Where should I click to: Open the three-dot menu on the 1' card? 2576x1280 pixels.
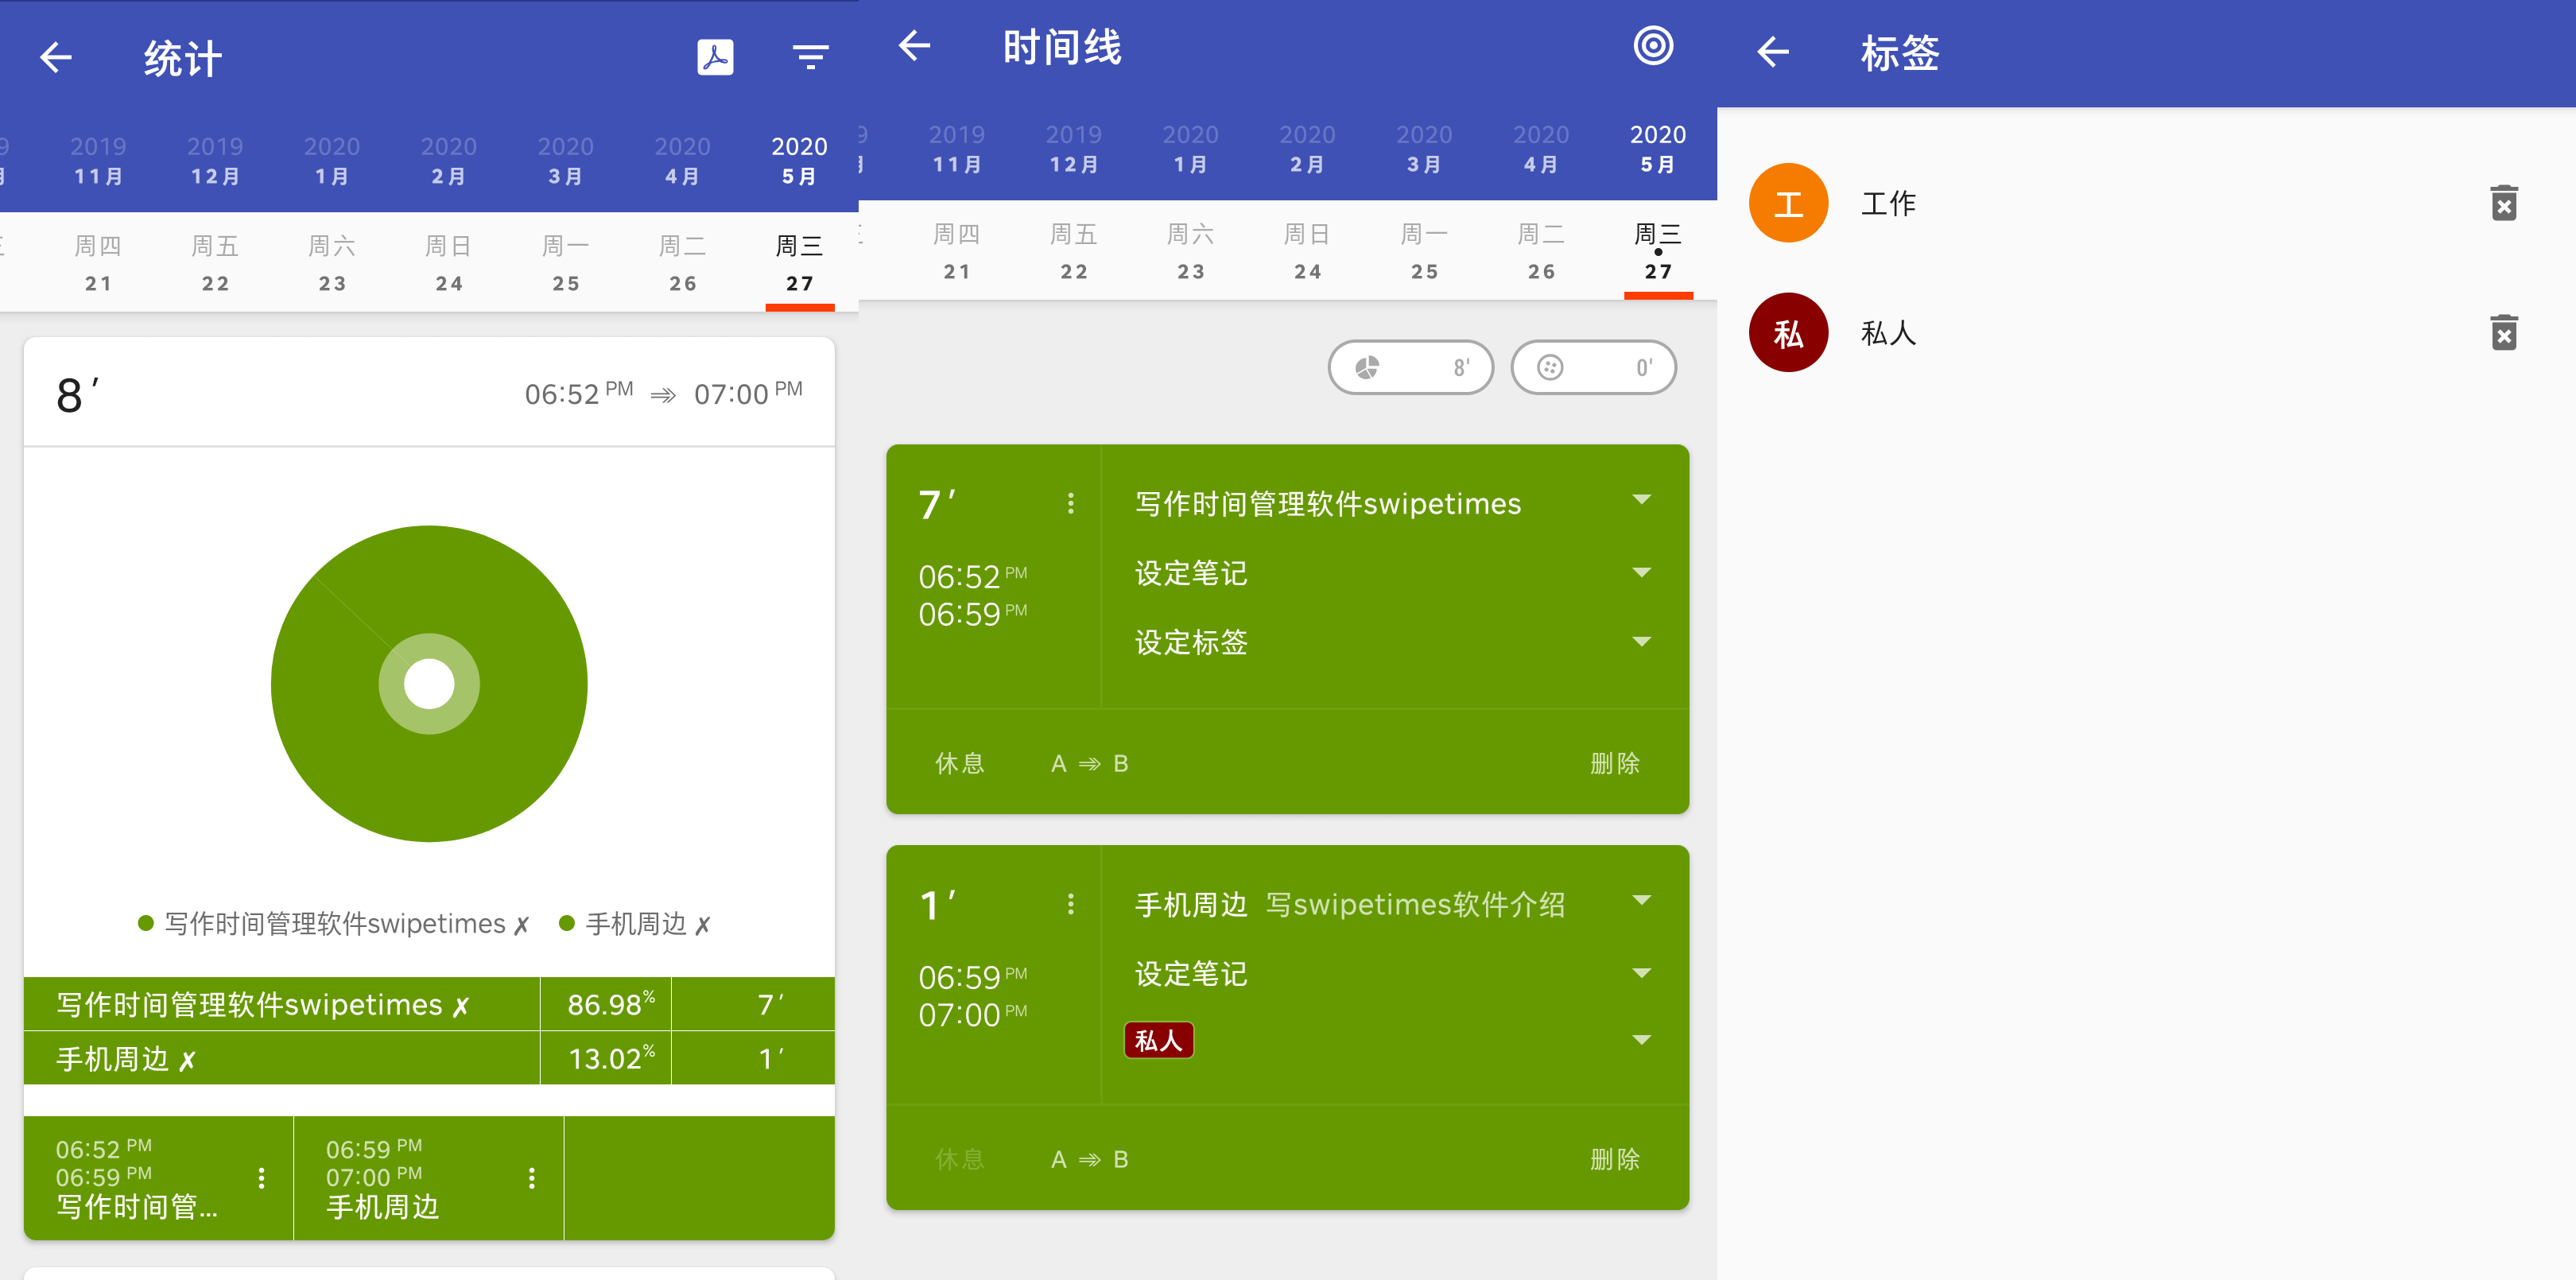coord(1070,904)
